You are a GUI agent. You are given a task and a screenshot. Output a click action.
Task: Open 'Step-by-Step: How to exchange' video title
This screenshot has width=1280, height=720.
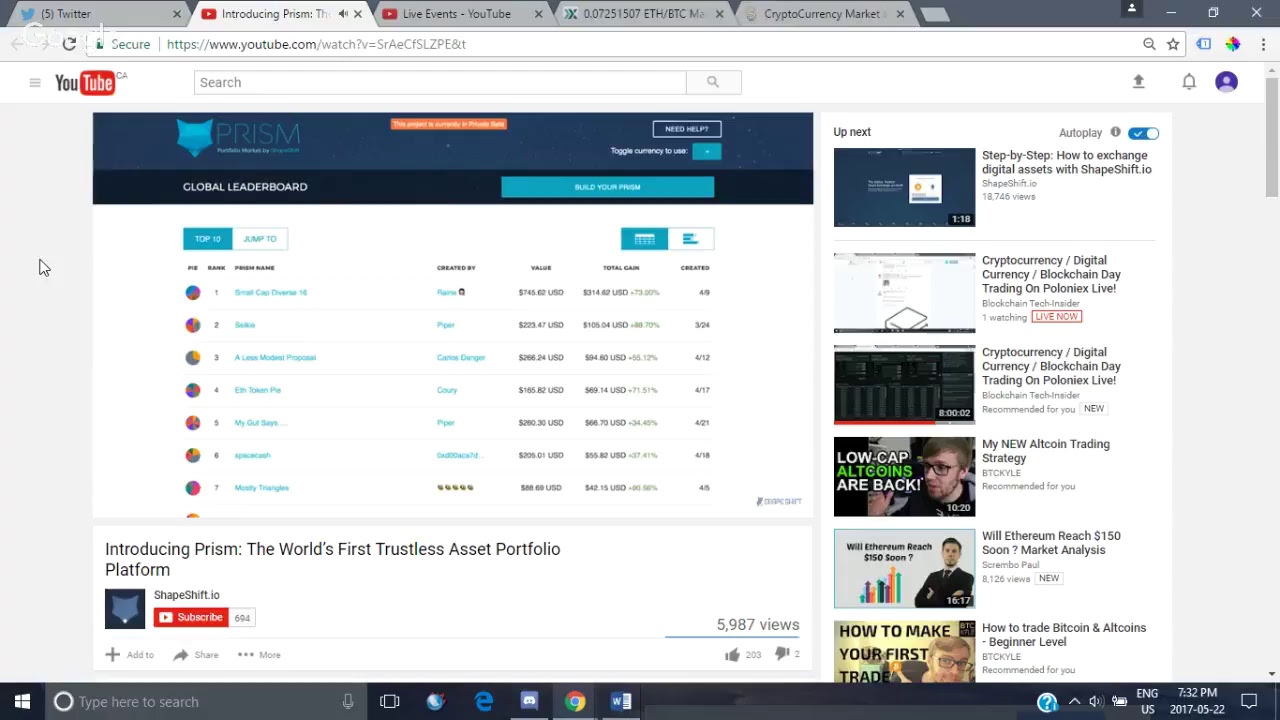click(x=1067, y=162)
